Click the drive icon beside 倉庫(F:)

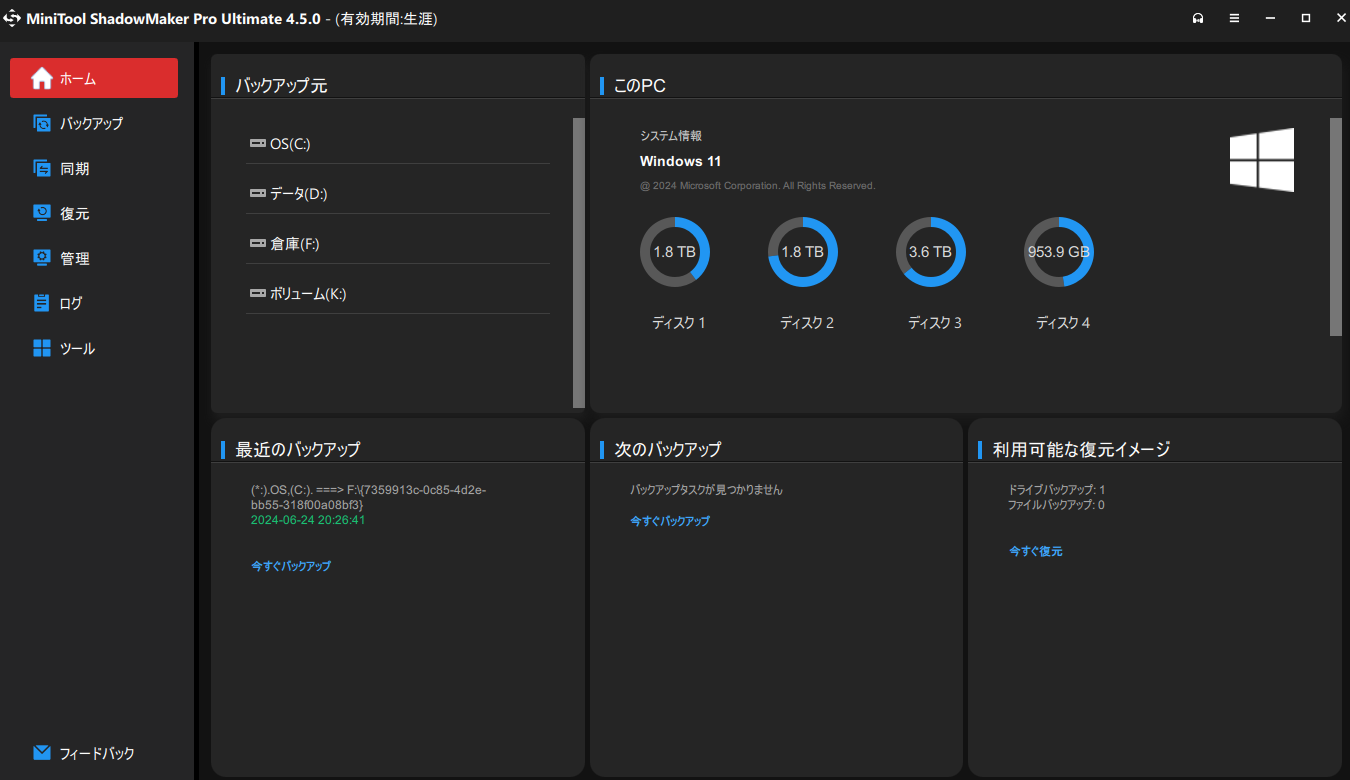pos(258,243)
